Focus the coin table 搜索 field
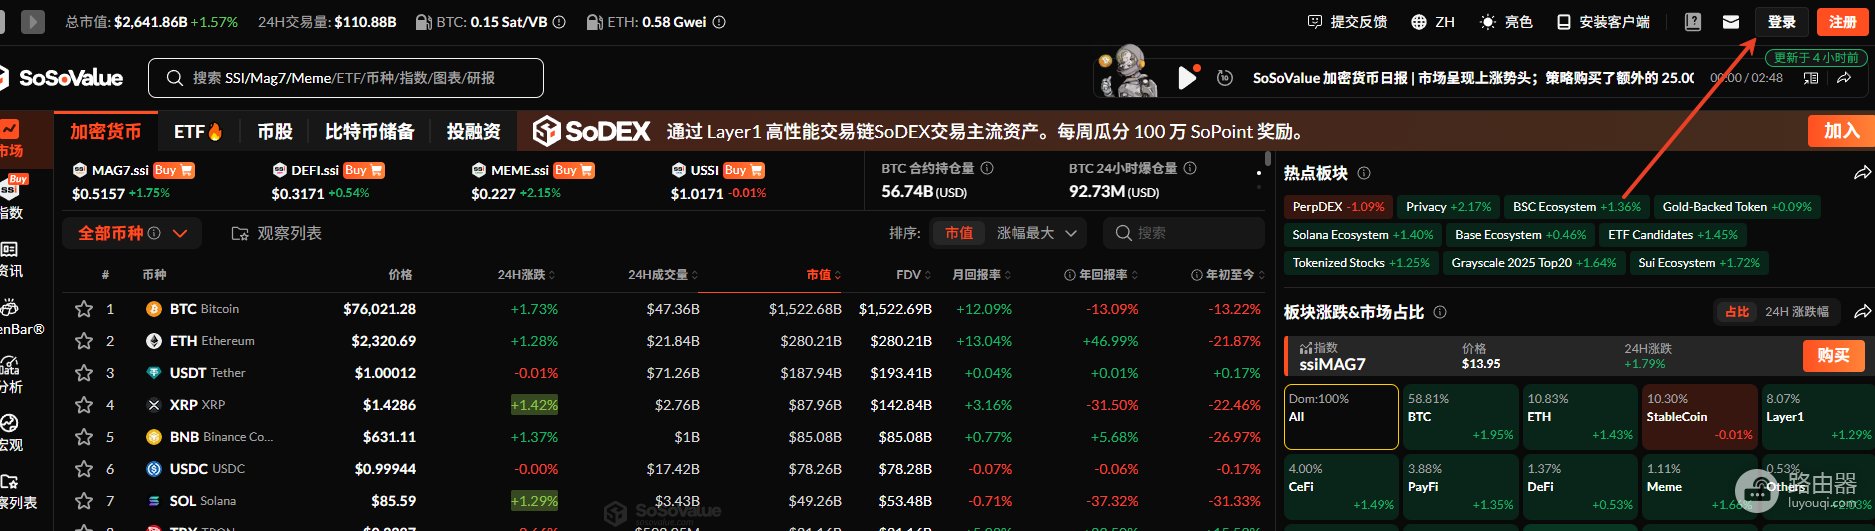 click(1184, 233)
